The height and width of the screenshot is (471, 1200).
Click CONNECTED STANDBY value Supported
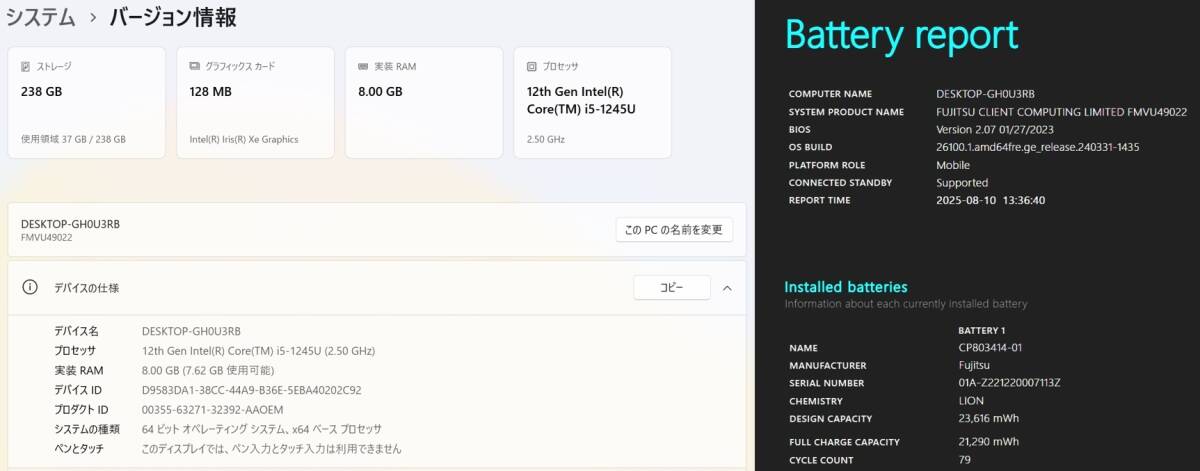[x=962, y=183]
